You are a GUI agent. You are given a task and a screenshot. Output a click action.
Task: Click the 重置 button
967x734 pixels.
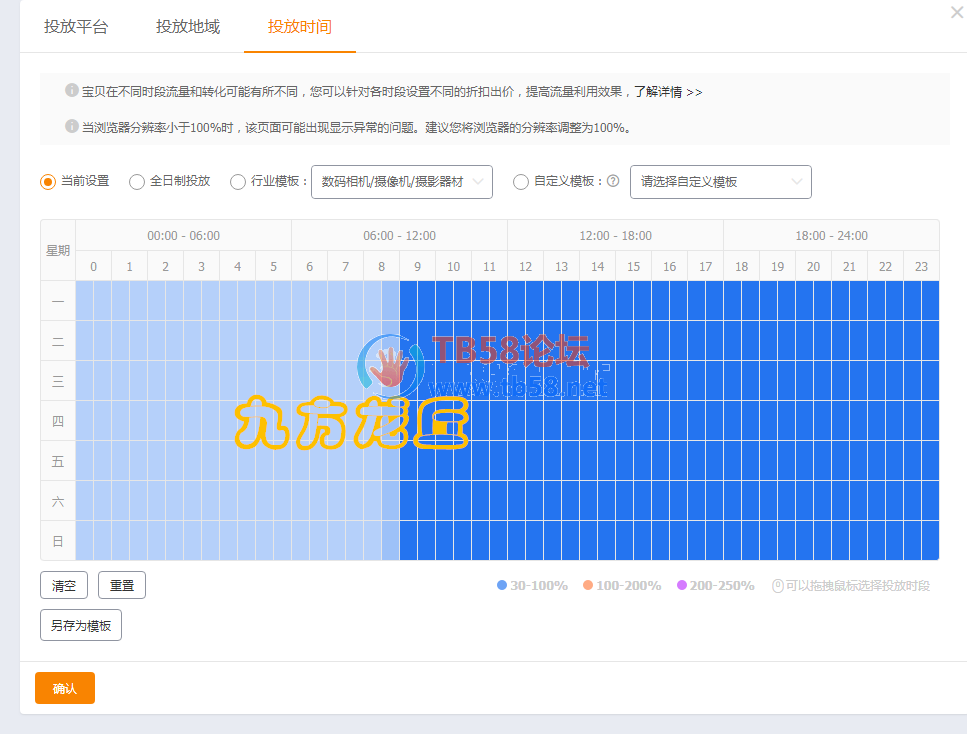click(x=122, y=585)
